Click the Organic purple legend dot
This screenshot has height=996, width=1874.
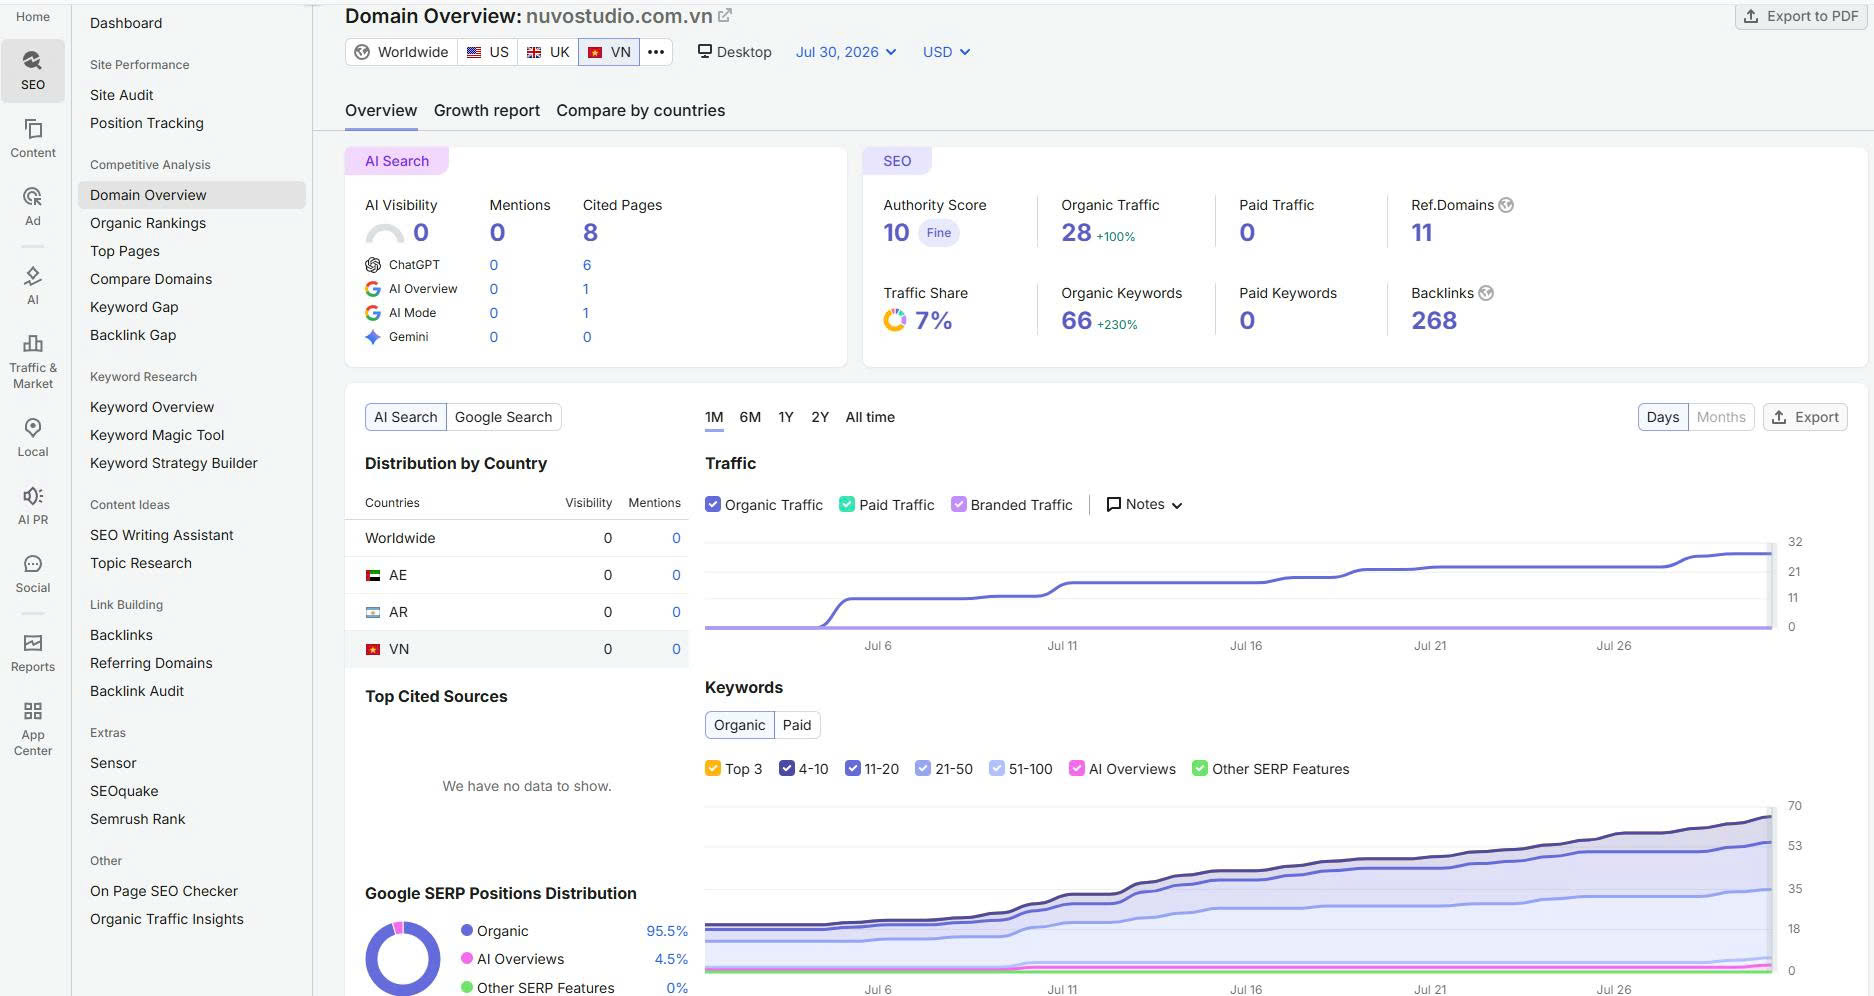coord(466,930)
